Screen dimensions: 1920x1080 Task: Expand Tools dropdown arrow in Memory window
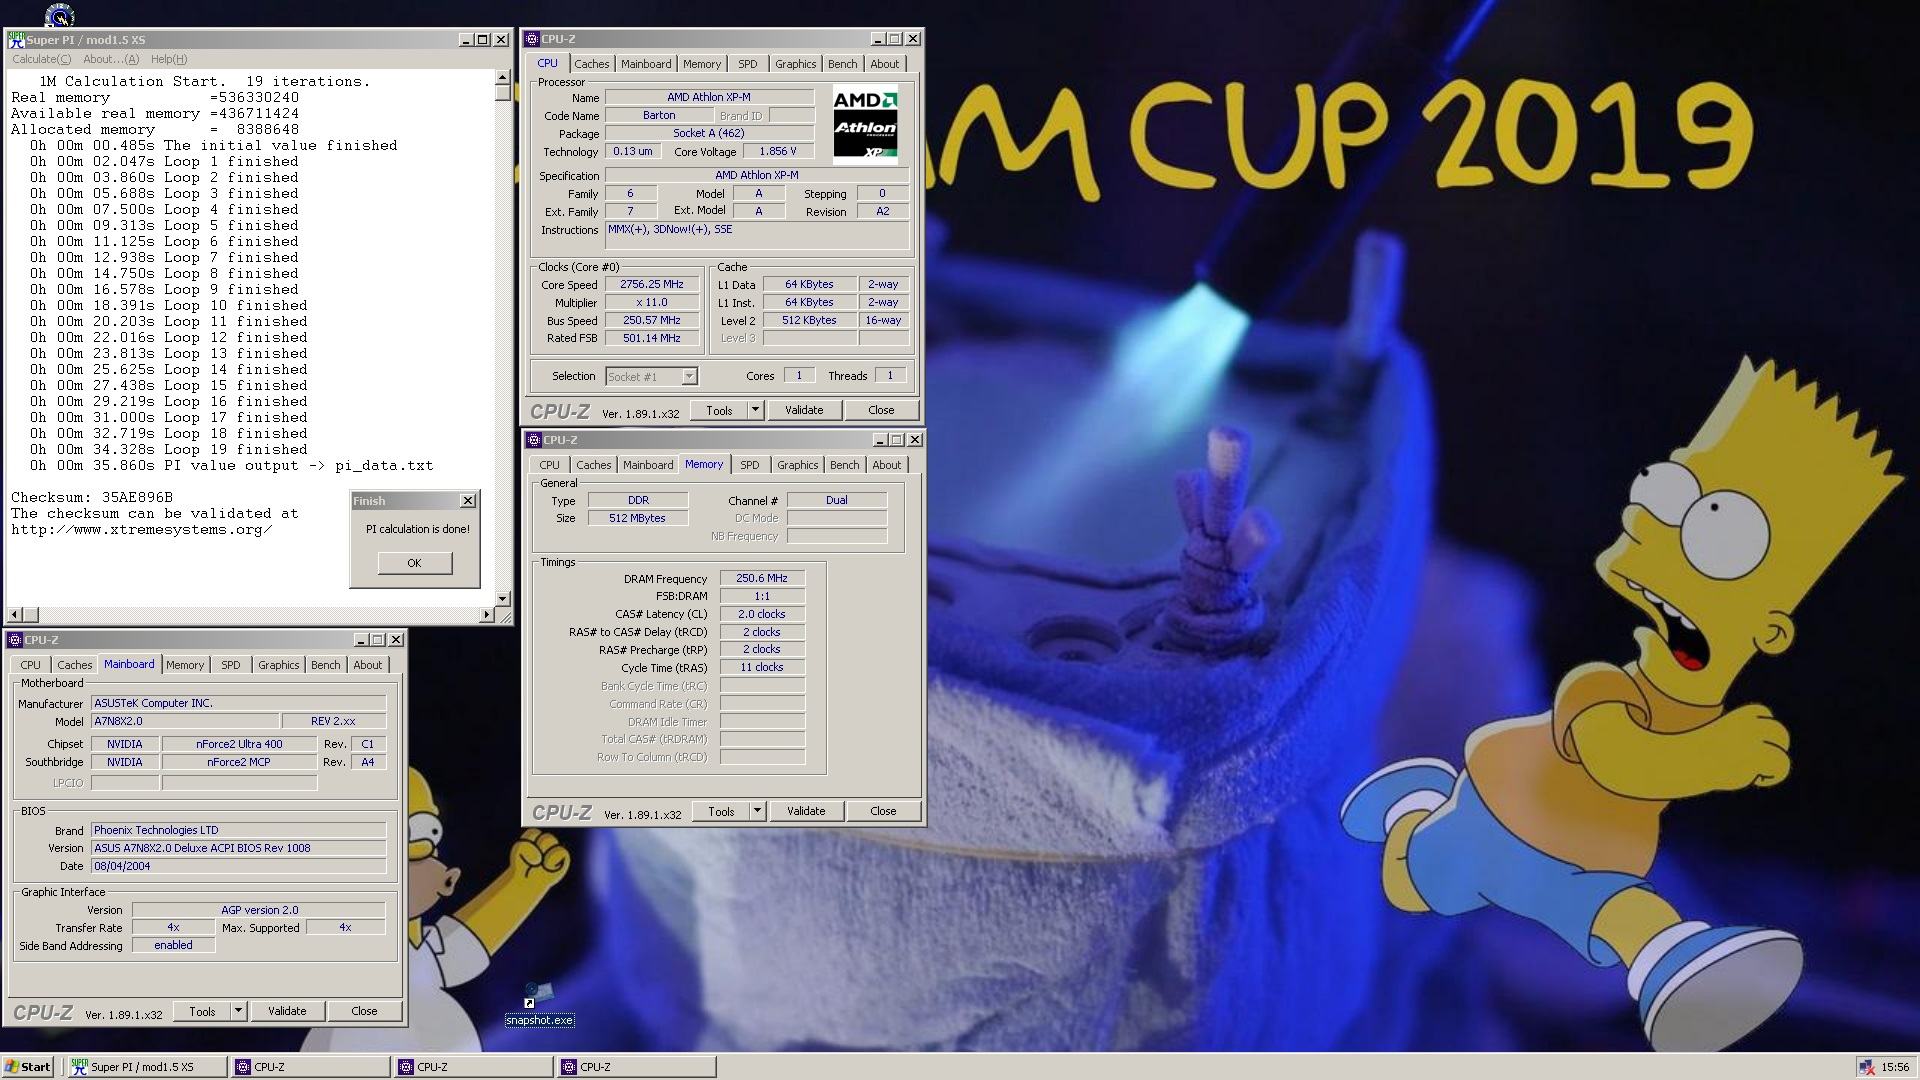click(757, 811)
